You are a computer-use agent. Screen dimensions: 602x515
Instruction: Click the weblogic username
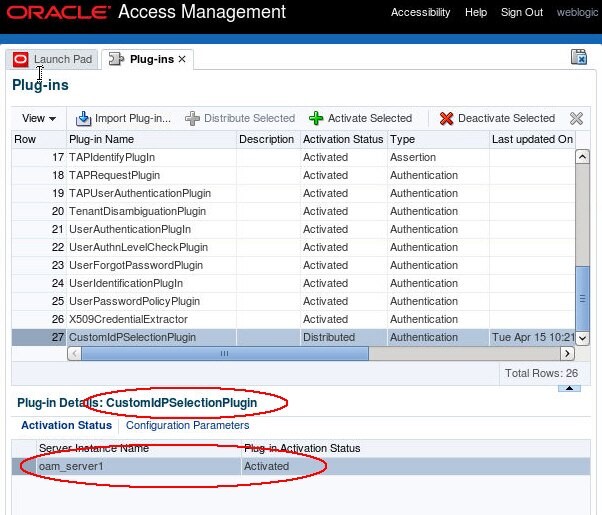click(577, 12)
